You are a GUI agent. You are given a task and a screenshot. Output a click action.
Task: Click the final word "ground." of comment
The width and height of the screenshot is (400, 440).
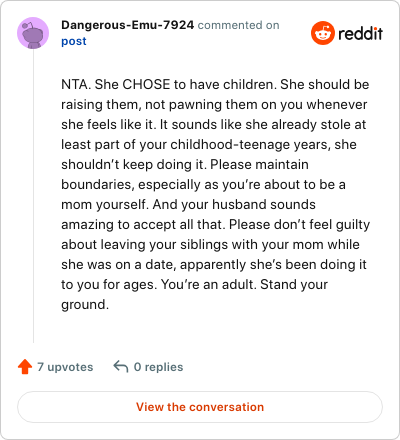click(85, 305)
